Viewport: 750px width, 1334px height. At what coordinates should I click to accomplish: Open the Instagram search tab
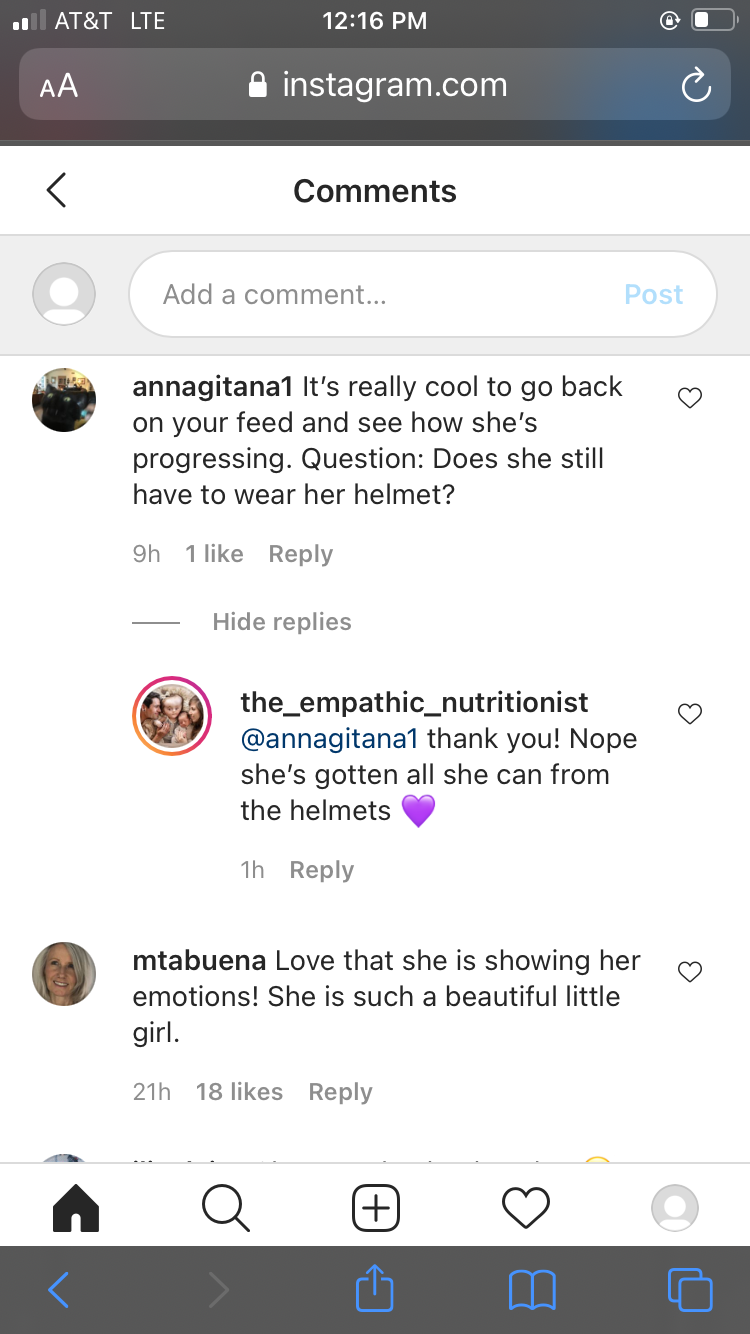[225, 1208]
